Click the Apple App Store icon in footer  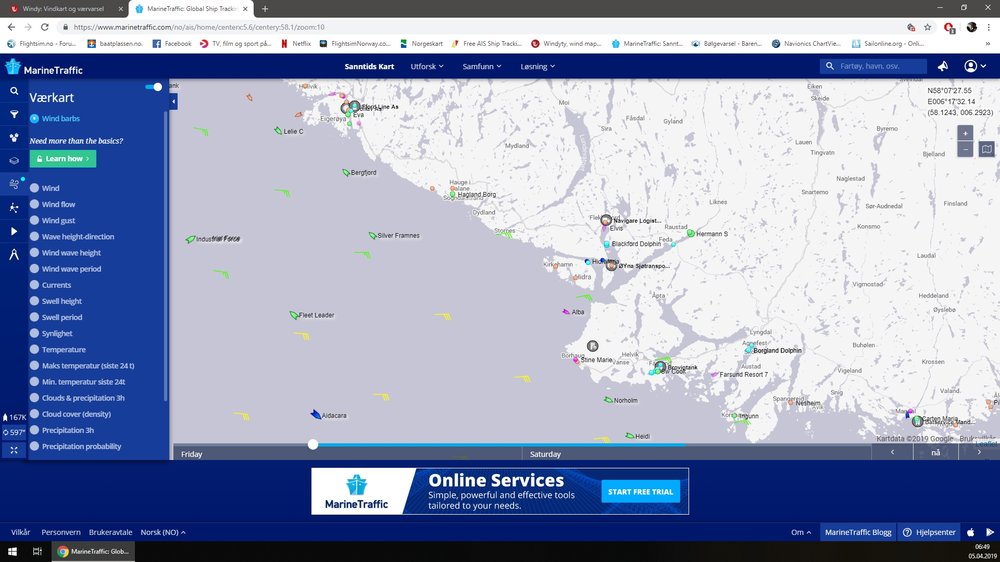(x=971, y=532)
